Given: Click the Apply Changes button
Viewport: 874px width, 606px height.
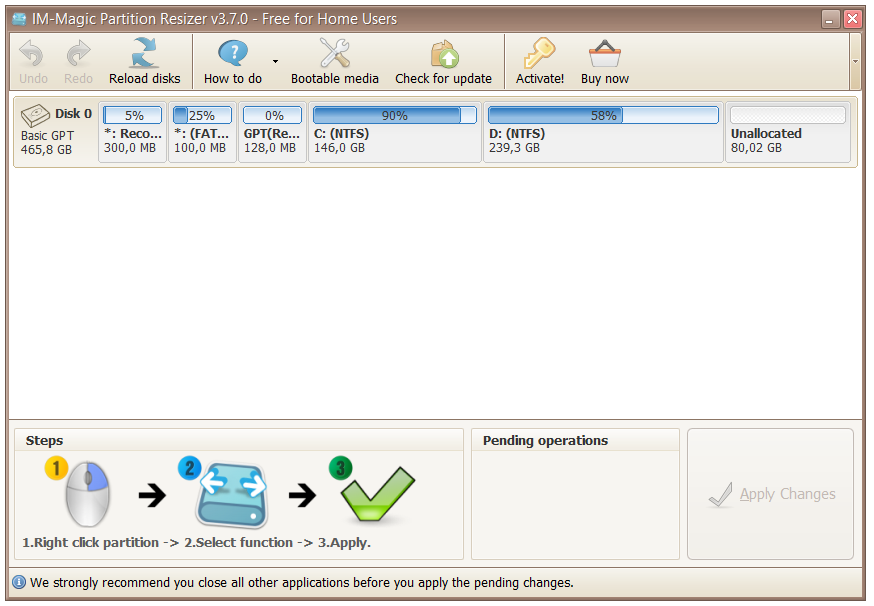Looking at the screenshot, I should [x=770, y=494].
